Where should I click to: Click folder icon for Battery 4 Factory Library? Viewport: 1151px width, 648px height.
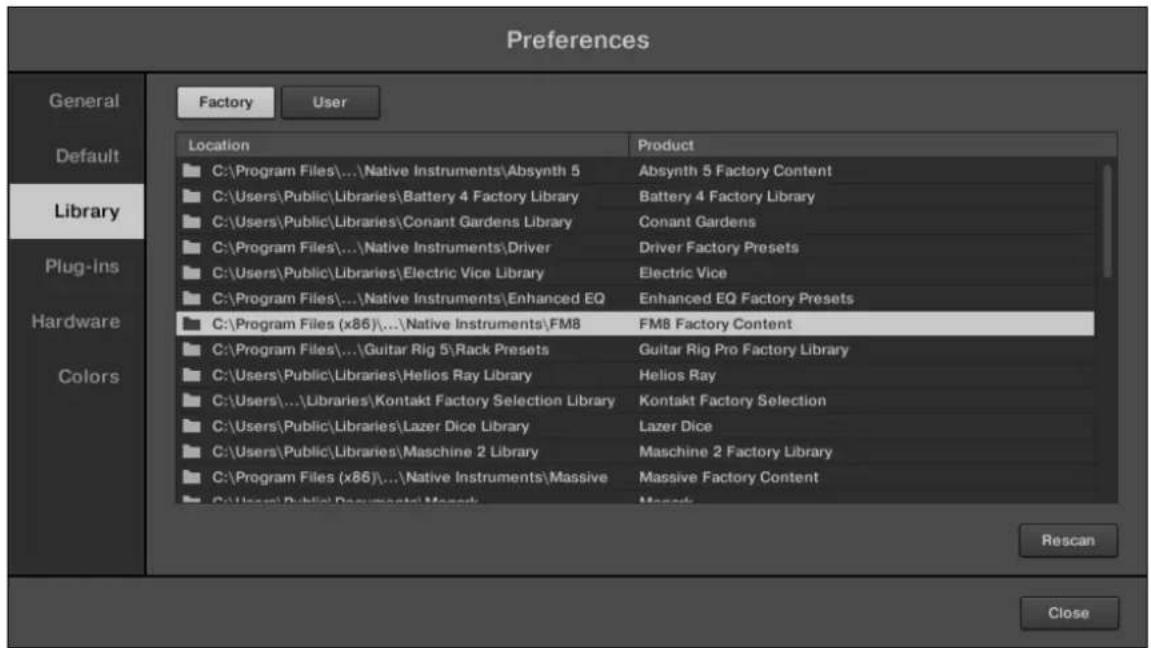(x=192, y=197)
